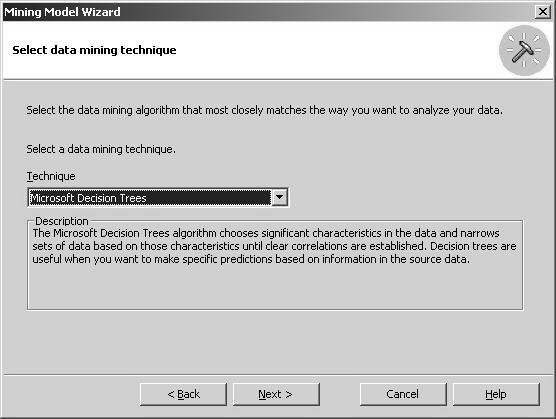Click the Mining Model Wizard title bar
Viewport: 556px width, 419px height.
pyautogui.click(x=269, y=12)
